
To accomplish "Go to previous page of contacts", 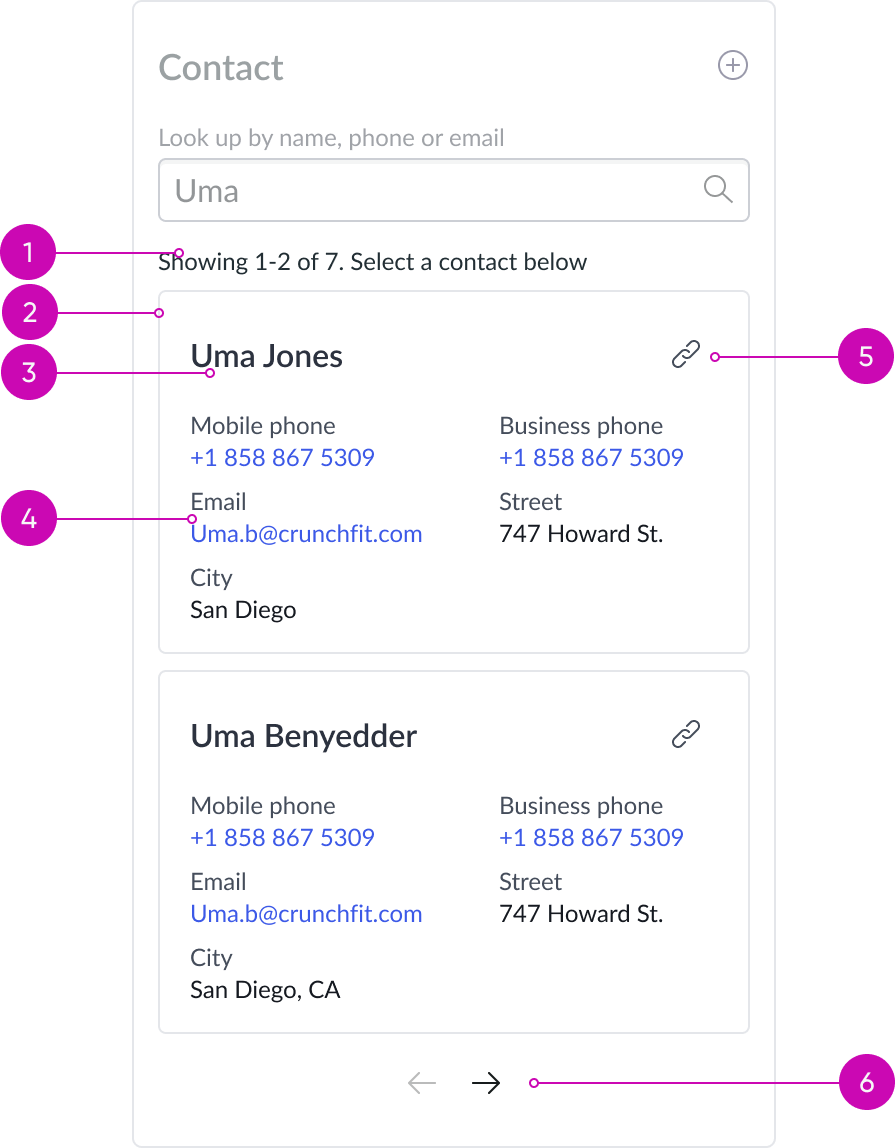I will (422, 1083).
